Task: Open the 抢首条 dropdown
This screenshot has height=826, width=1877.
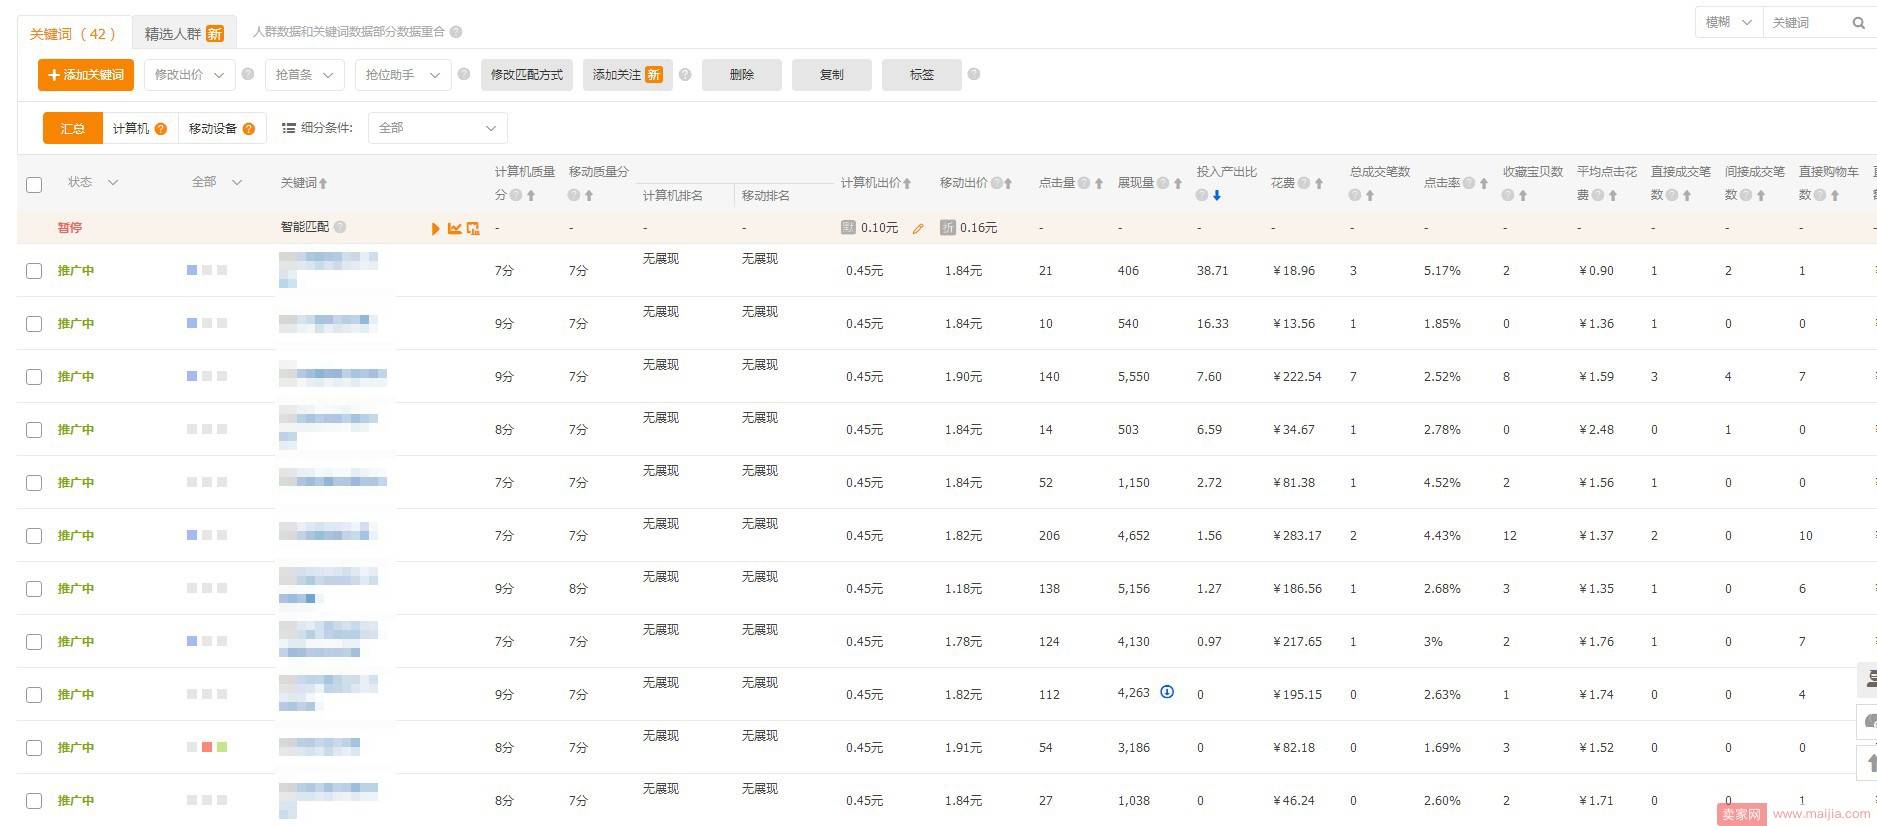Action: point(305,75)
